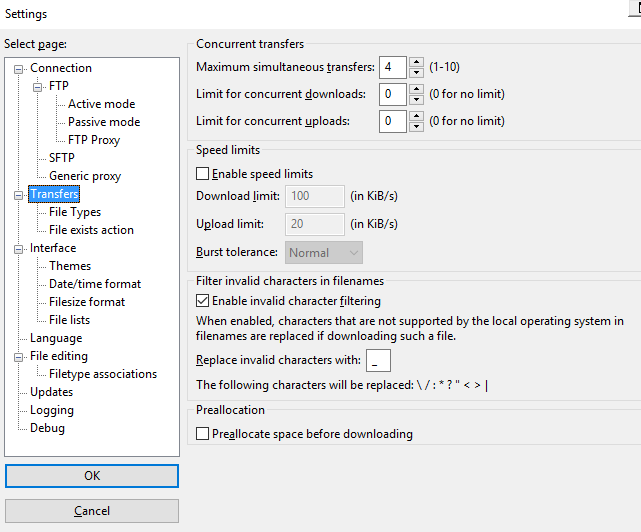This screenshot has width=641, height=532.
Task: Go to File exists action page
Action: click(91, 230)
